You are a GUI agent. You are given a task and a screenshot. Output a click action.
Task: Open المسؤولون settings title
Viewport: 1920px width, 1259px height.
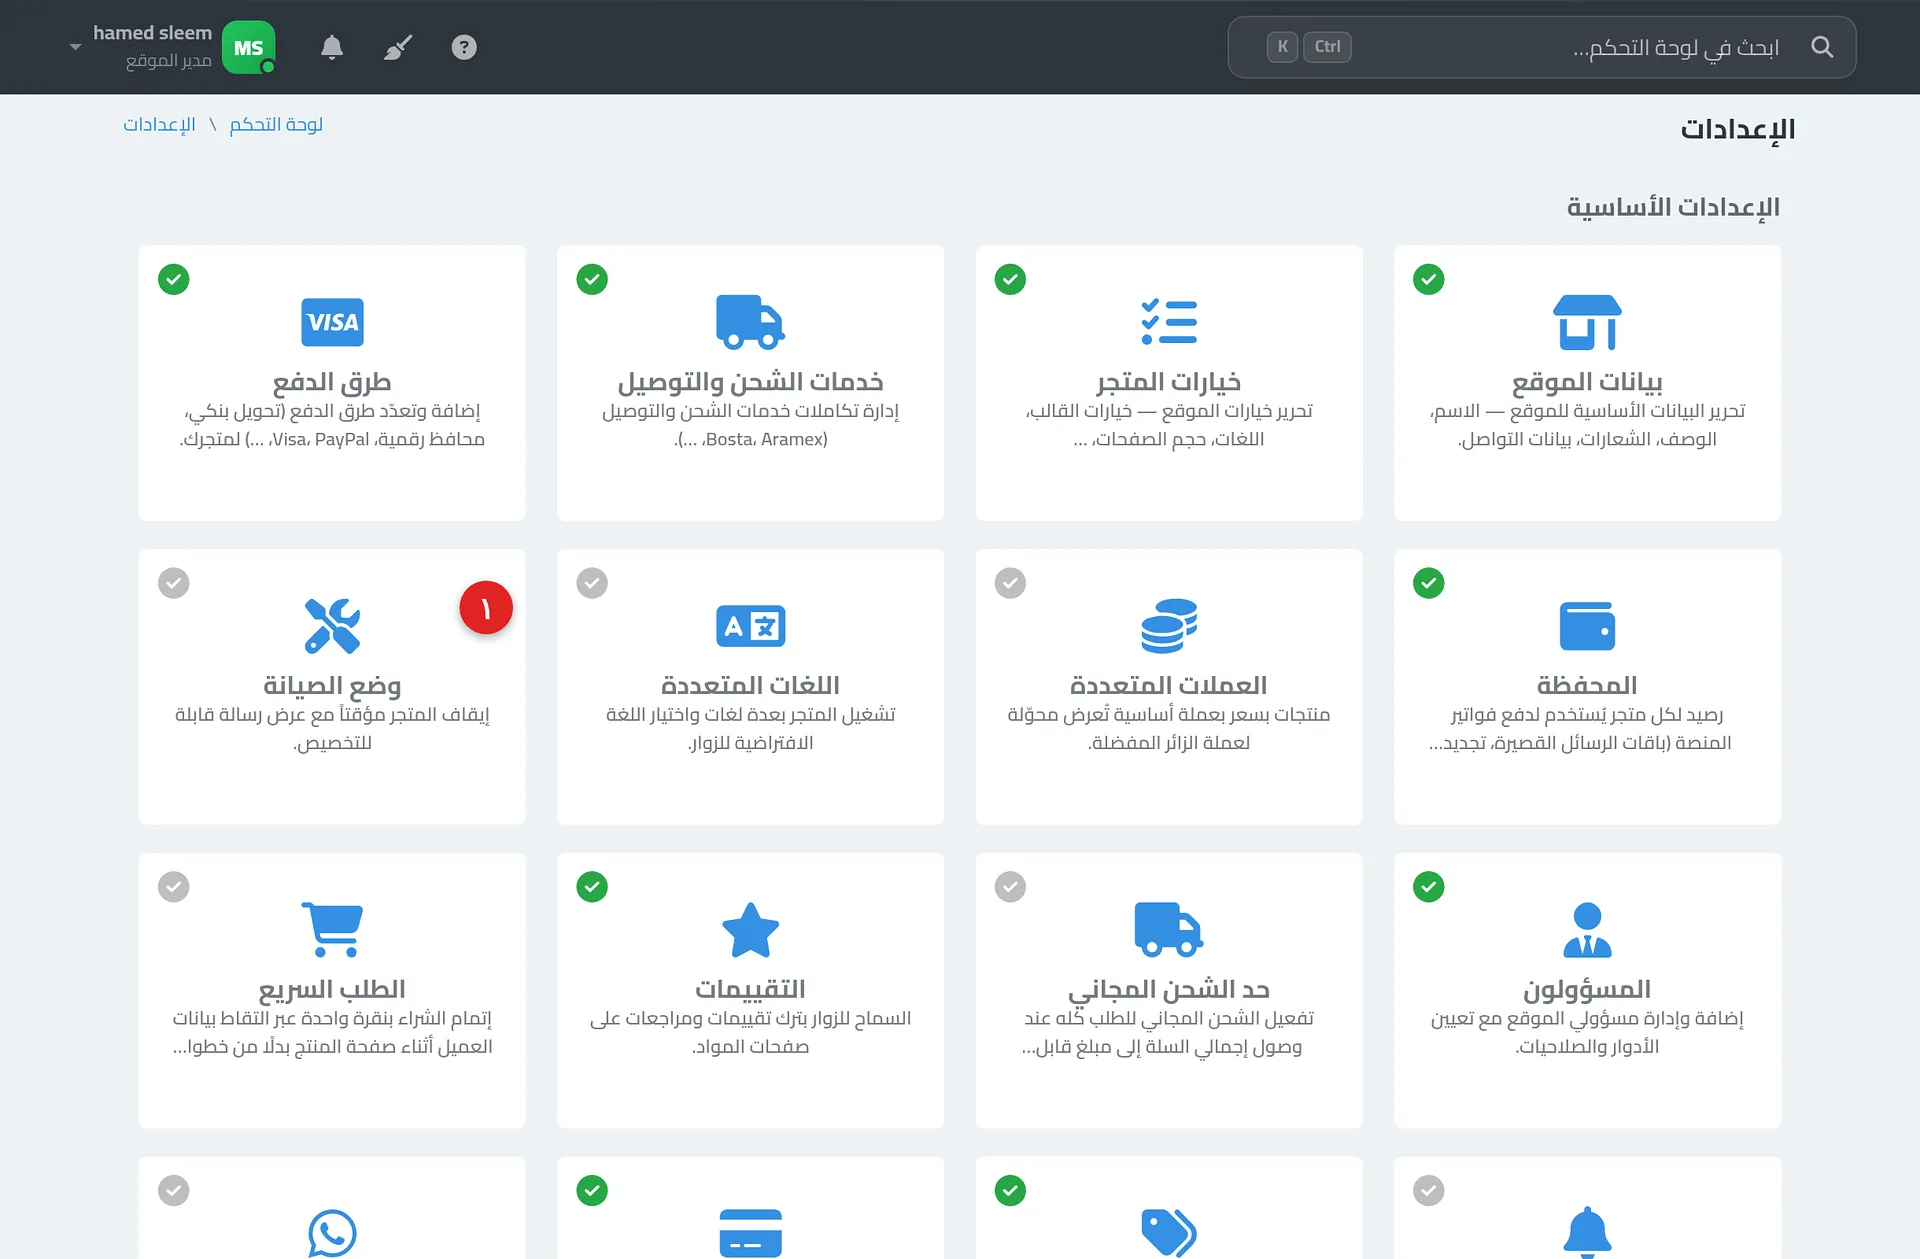click(1587, 990)
